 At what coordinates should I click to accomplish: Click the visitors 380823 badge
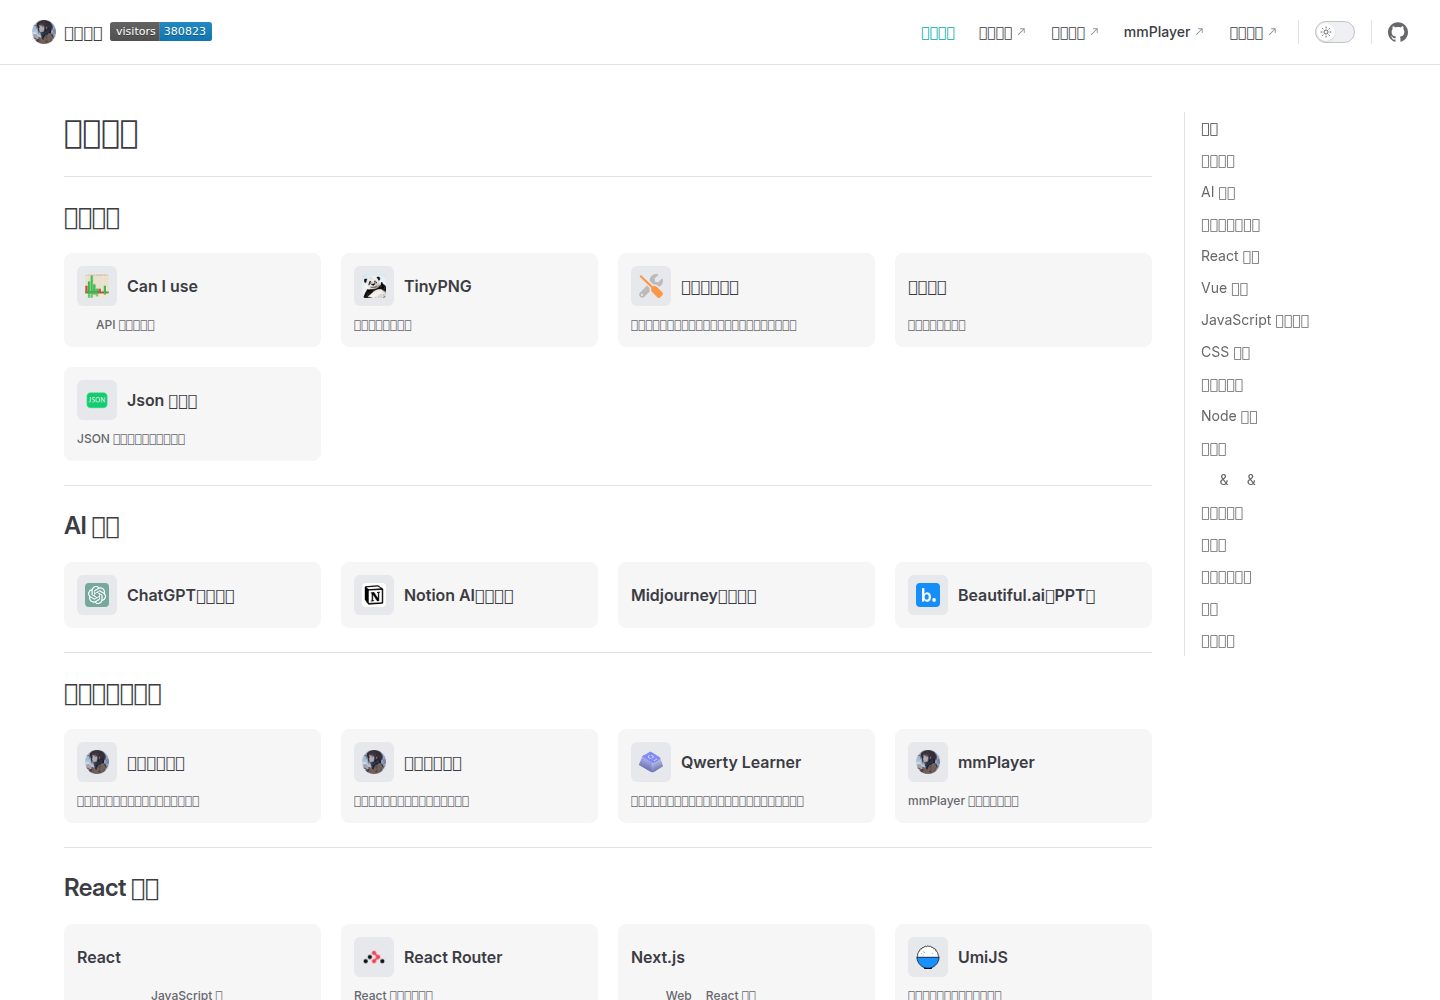[161, 31]
